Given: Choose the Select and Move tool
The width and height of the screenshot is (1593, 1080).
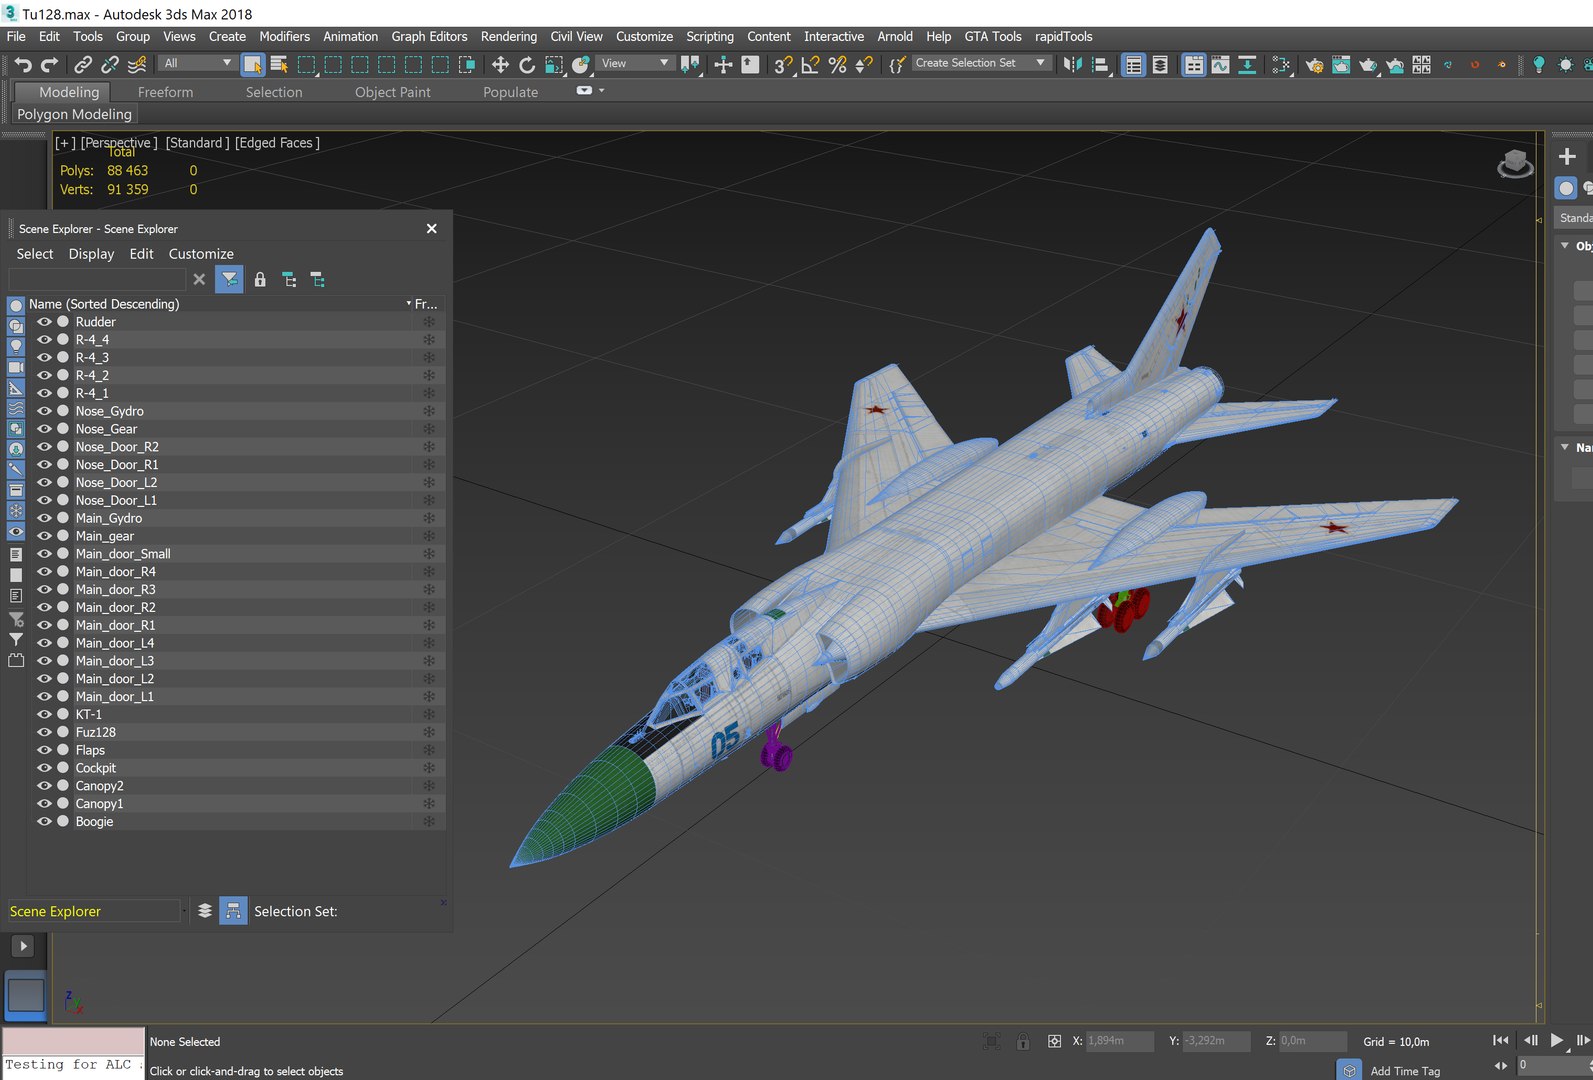Looking at the screenshot, I should tap(500, 64).
